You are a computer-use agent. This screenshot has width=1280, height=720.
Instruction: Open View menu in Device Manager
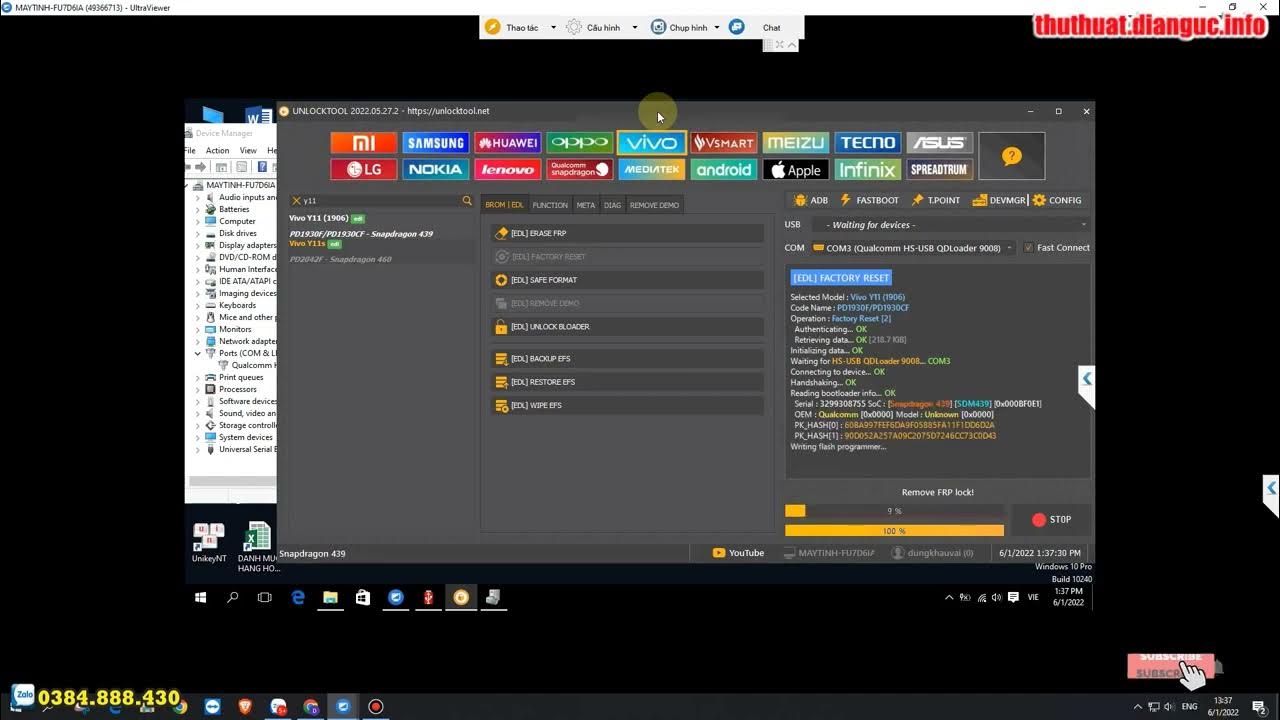[x=248, y=150]
